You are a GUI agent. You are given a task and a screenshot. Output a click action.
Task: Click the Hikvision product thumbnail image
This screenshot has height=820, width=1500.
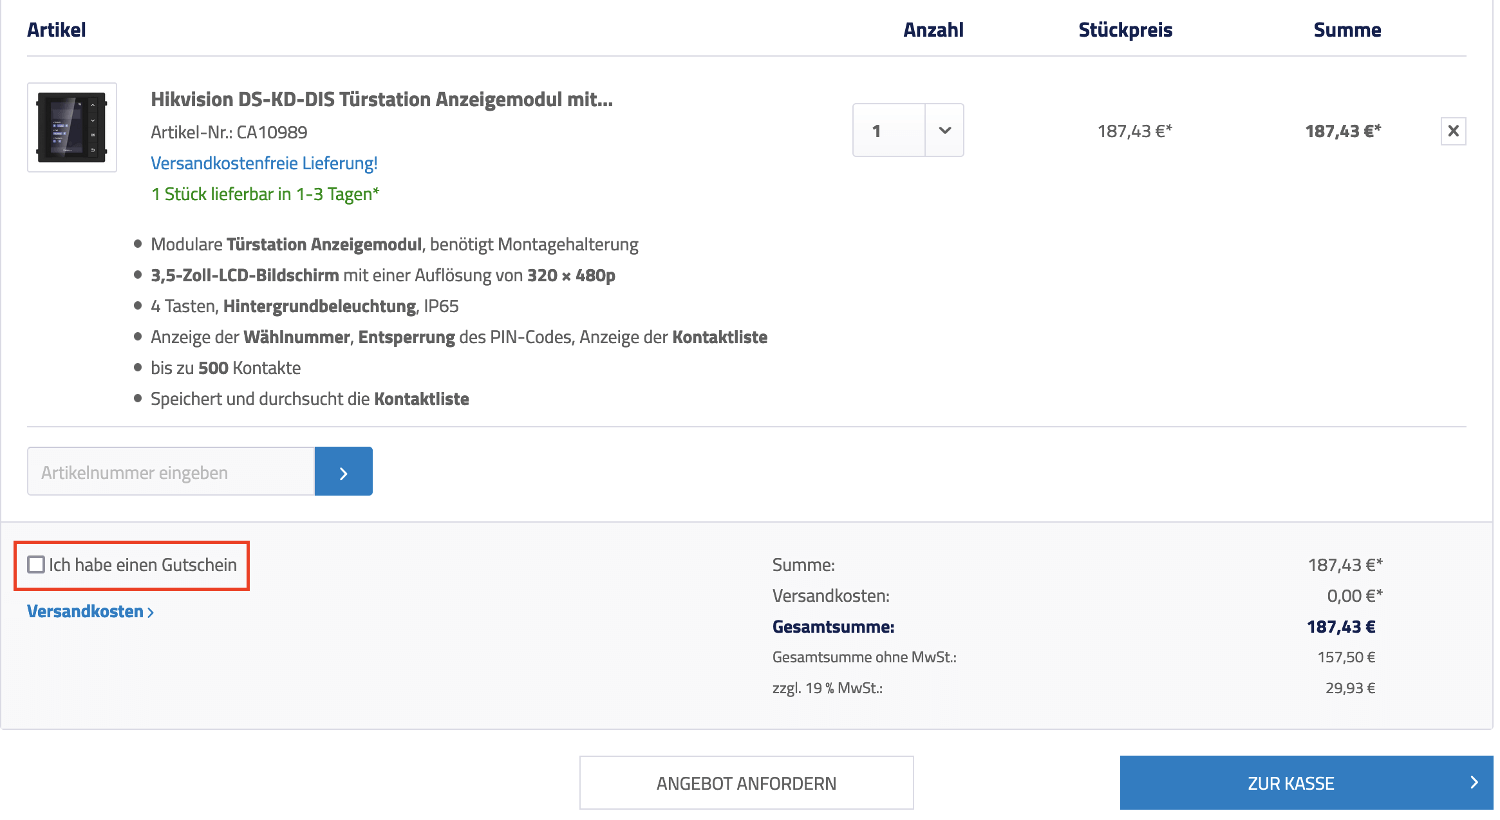[x=72, y=127]
